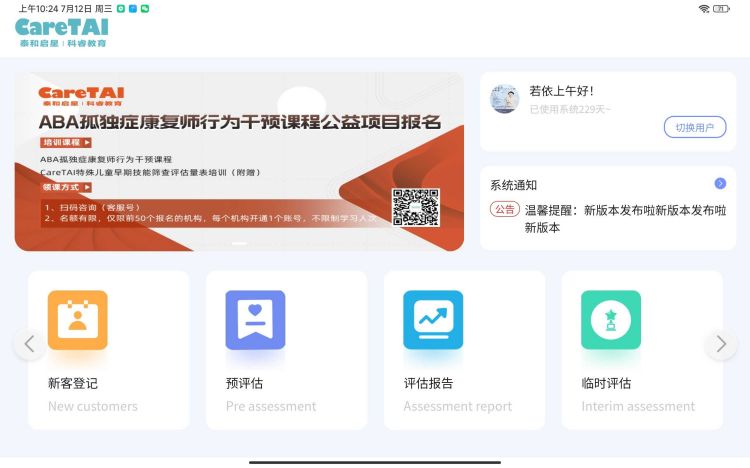Select the 临时评估 label

(x=606, y=383)
